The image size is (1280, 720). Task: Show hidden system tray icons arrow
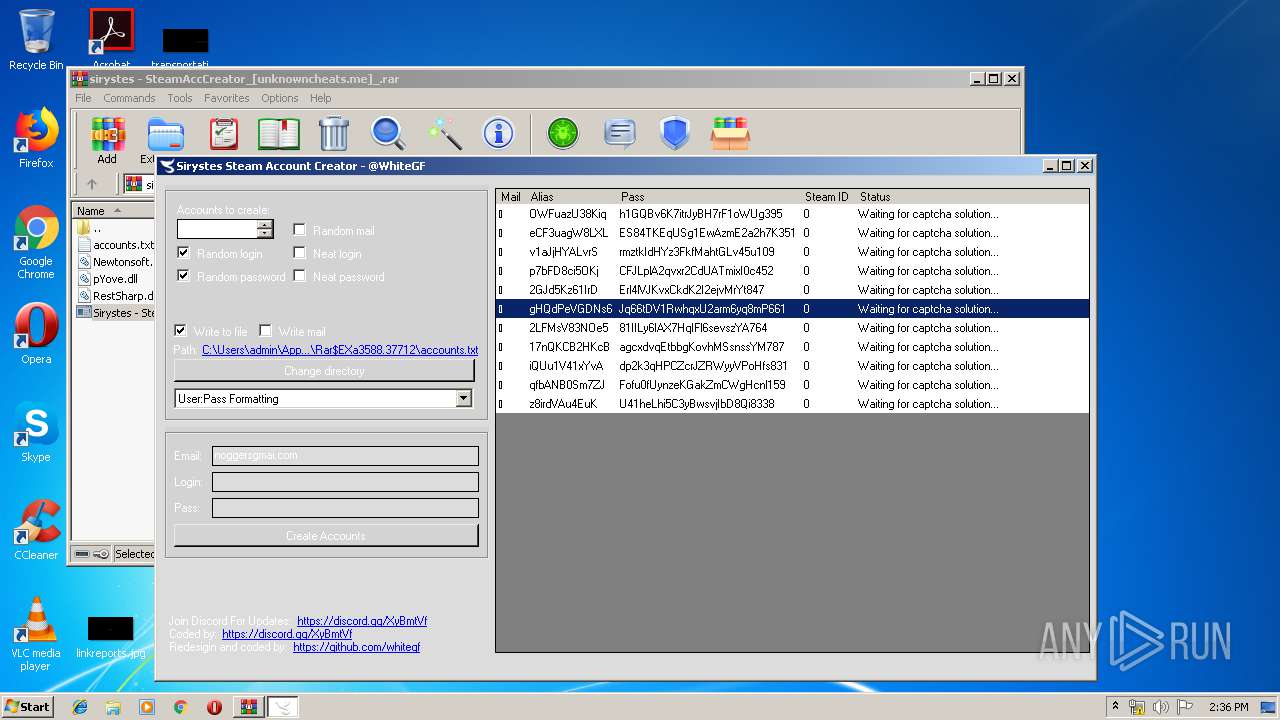coord(1116,707)
